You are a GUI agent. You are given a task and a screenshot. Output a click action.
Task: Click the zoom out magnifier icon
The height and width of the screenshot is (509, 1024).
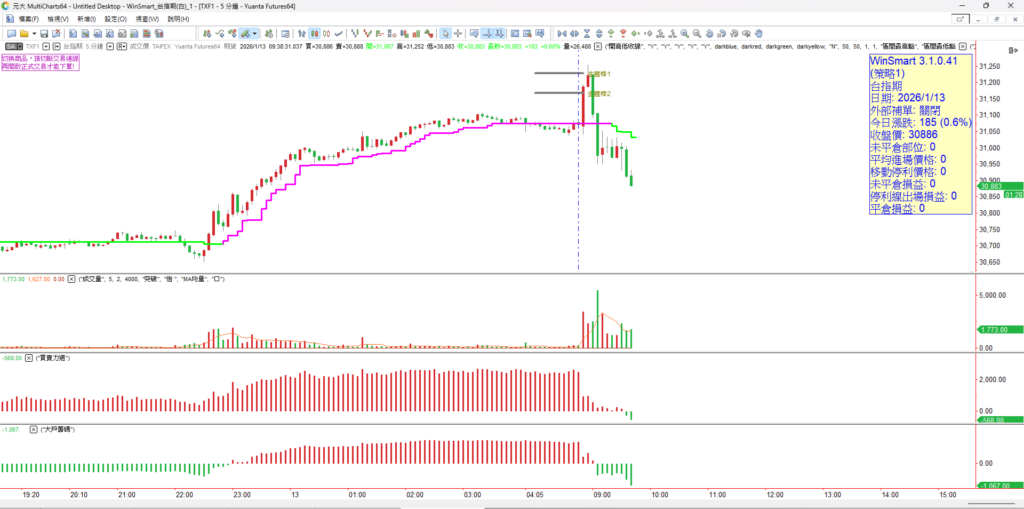point(697,33)
